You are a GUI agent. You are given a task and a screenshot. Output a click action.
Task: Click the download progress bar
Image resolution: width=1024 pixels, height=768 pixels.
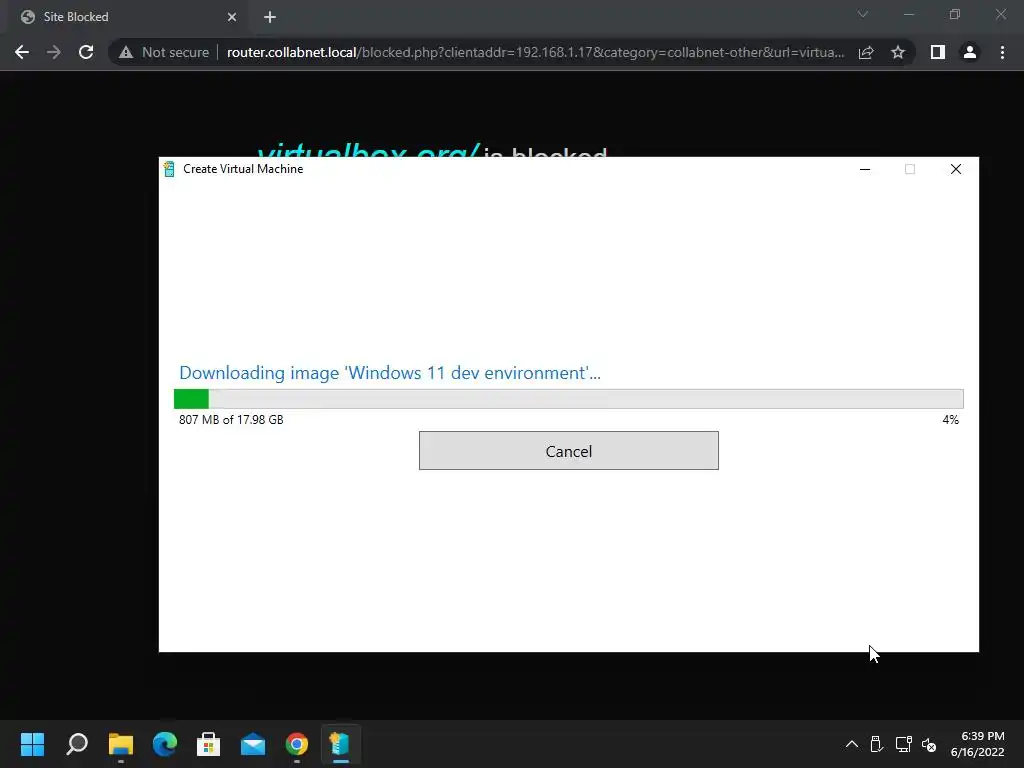(568, 398)
